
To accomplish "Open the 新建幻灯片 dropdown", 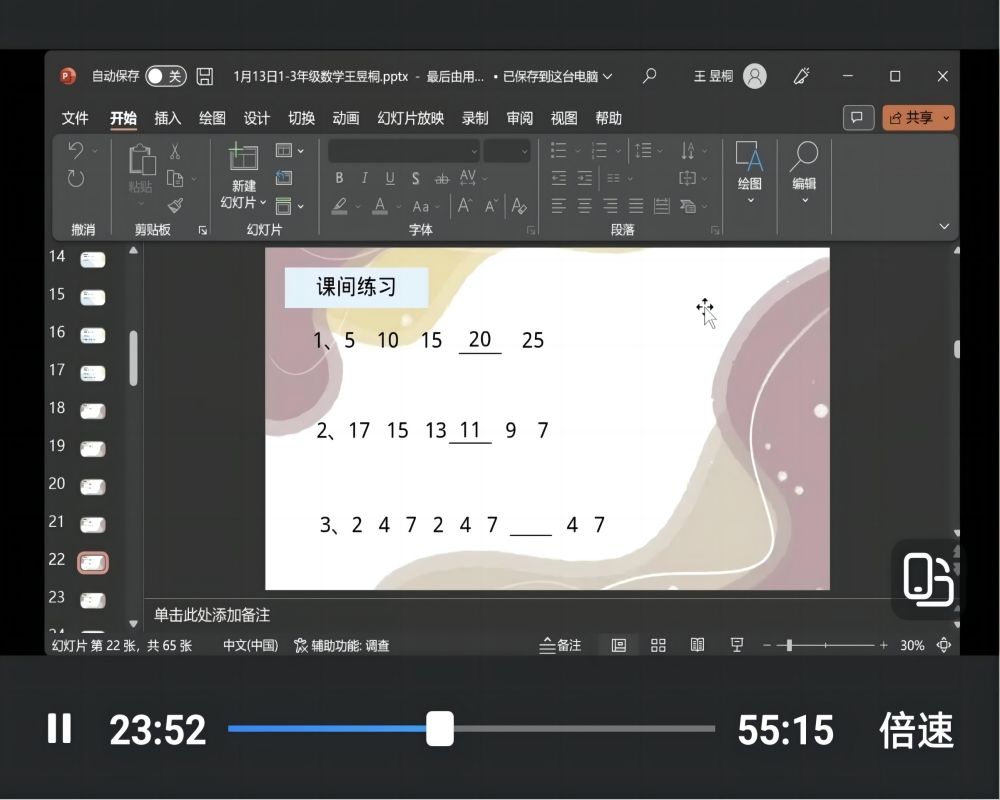I will tap(244, 202).
